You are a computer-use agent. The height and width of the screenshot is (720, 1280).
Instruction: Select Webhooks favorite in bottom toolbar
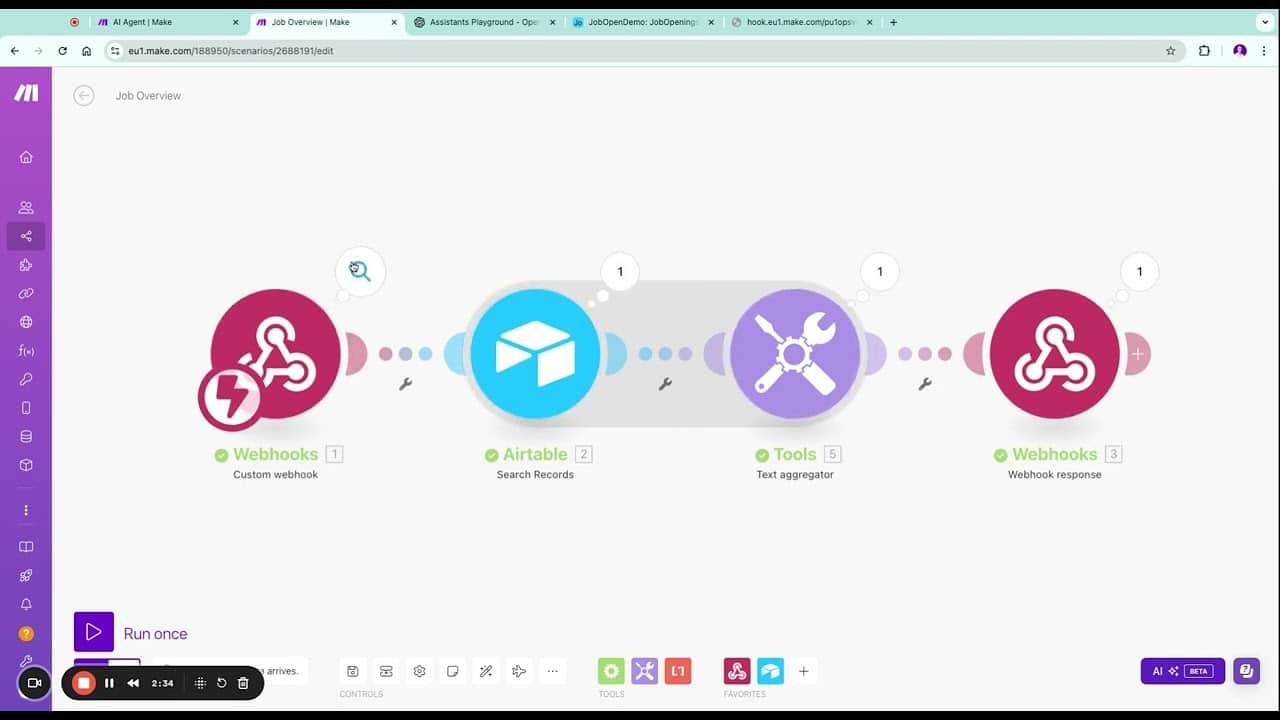tap(737, 671)
